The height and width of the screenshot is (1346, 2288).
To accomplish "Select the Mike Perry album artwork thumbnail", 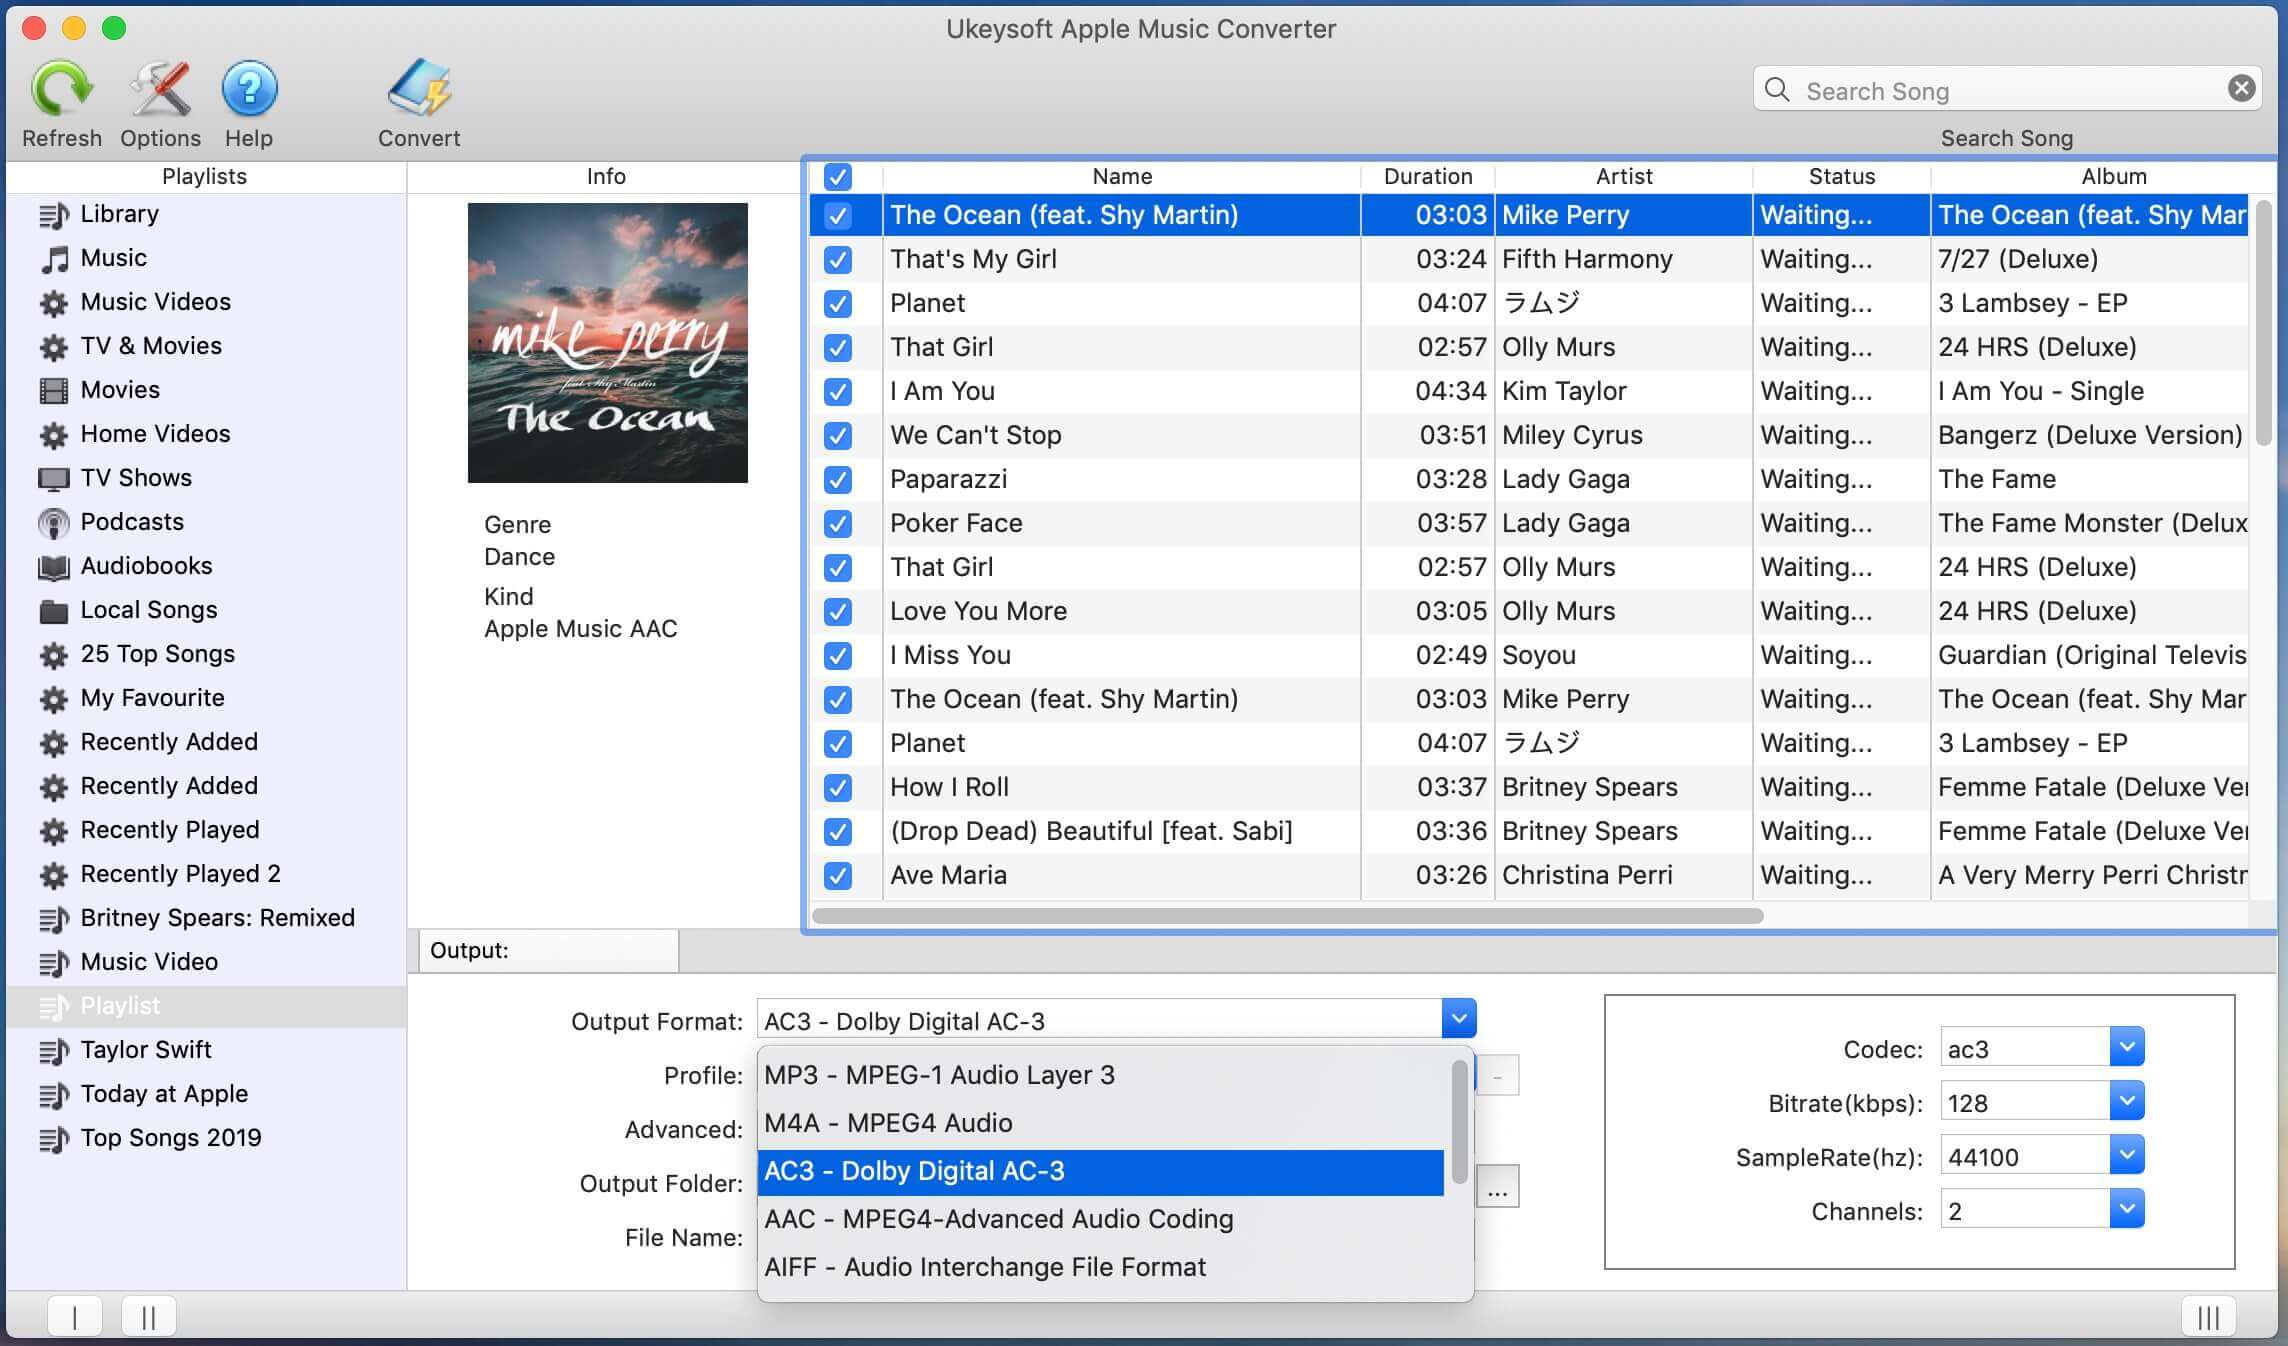I will coord(609,343).
